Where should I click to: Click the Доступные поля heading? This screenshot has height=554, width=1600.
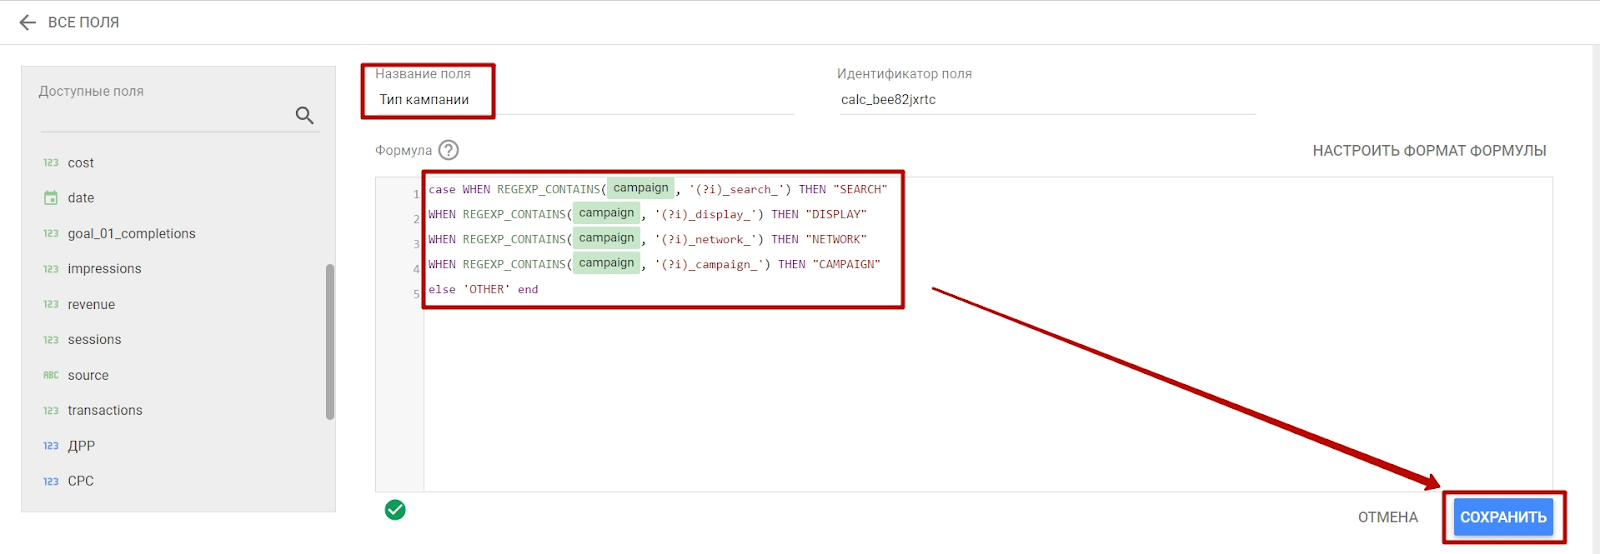click(x=91, y=91)
